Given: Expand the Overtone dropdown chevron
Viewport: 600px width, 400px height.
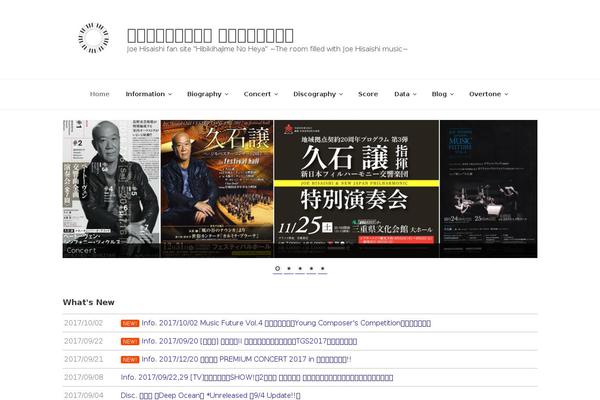Looking at the screenshot, I should click(x=506, y=95).
